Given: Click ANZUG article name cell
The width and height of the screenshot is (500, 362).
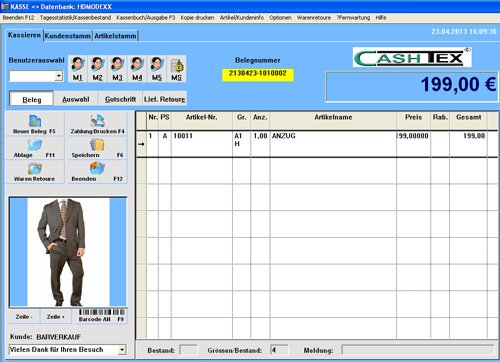Looking at the screenshot, I should coord(333,144).
